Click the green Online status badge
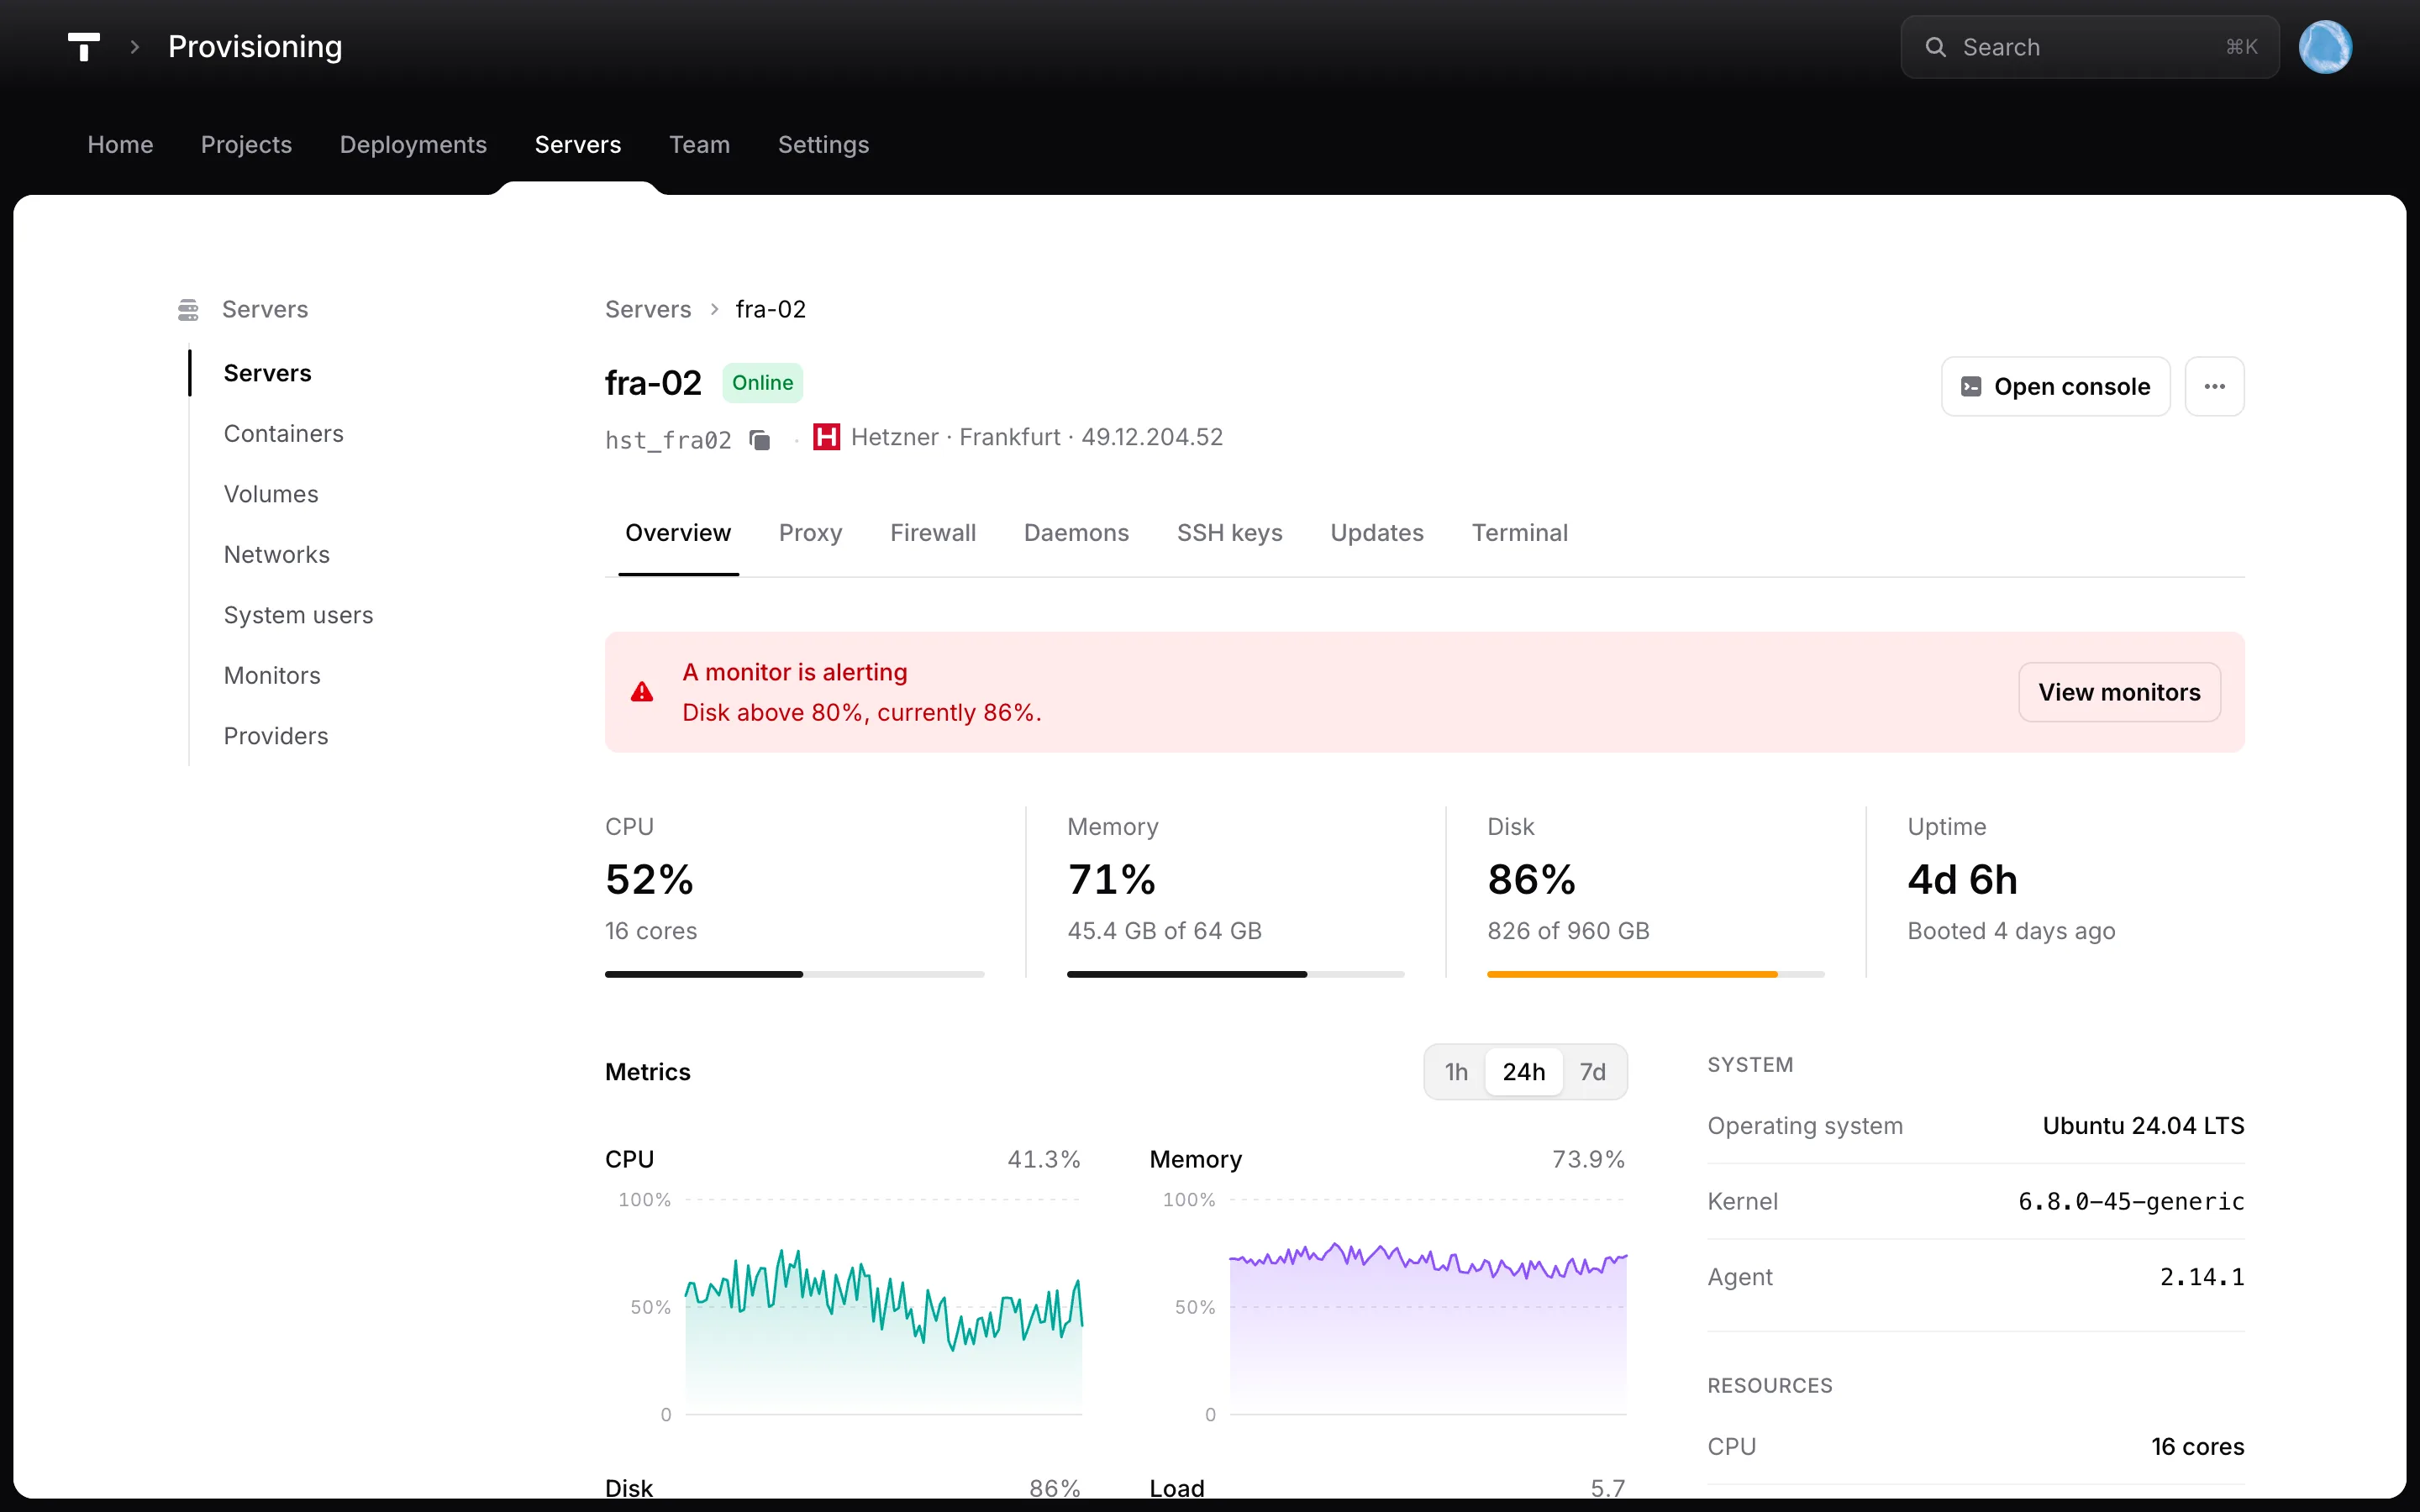This screenshot has width=2420, height=1512. click(x=762, y=383)
